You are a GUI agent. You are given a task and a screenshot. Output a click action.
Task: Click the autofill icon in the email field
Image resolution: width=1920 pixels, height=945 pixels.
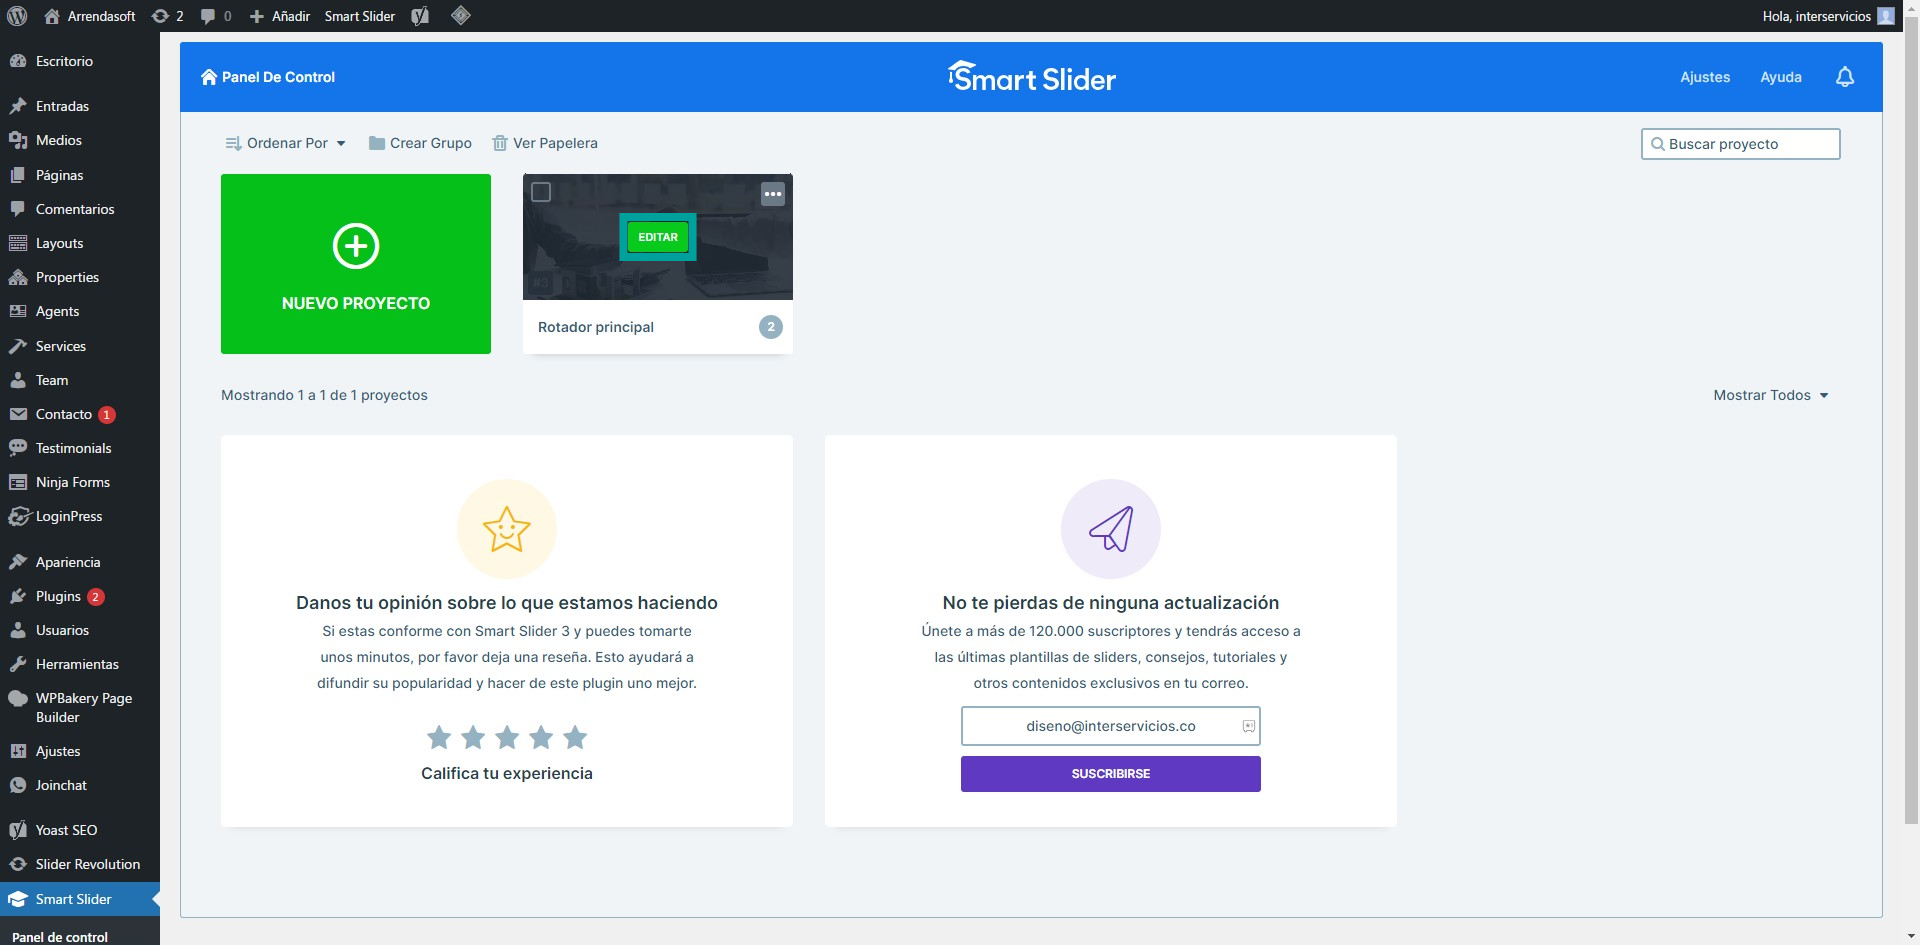pyautogui.click(x=1249, y=726)
